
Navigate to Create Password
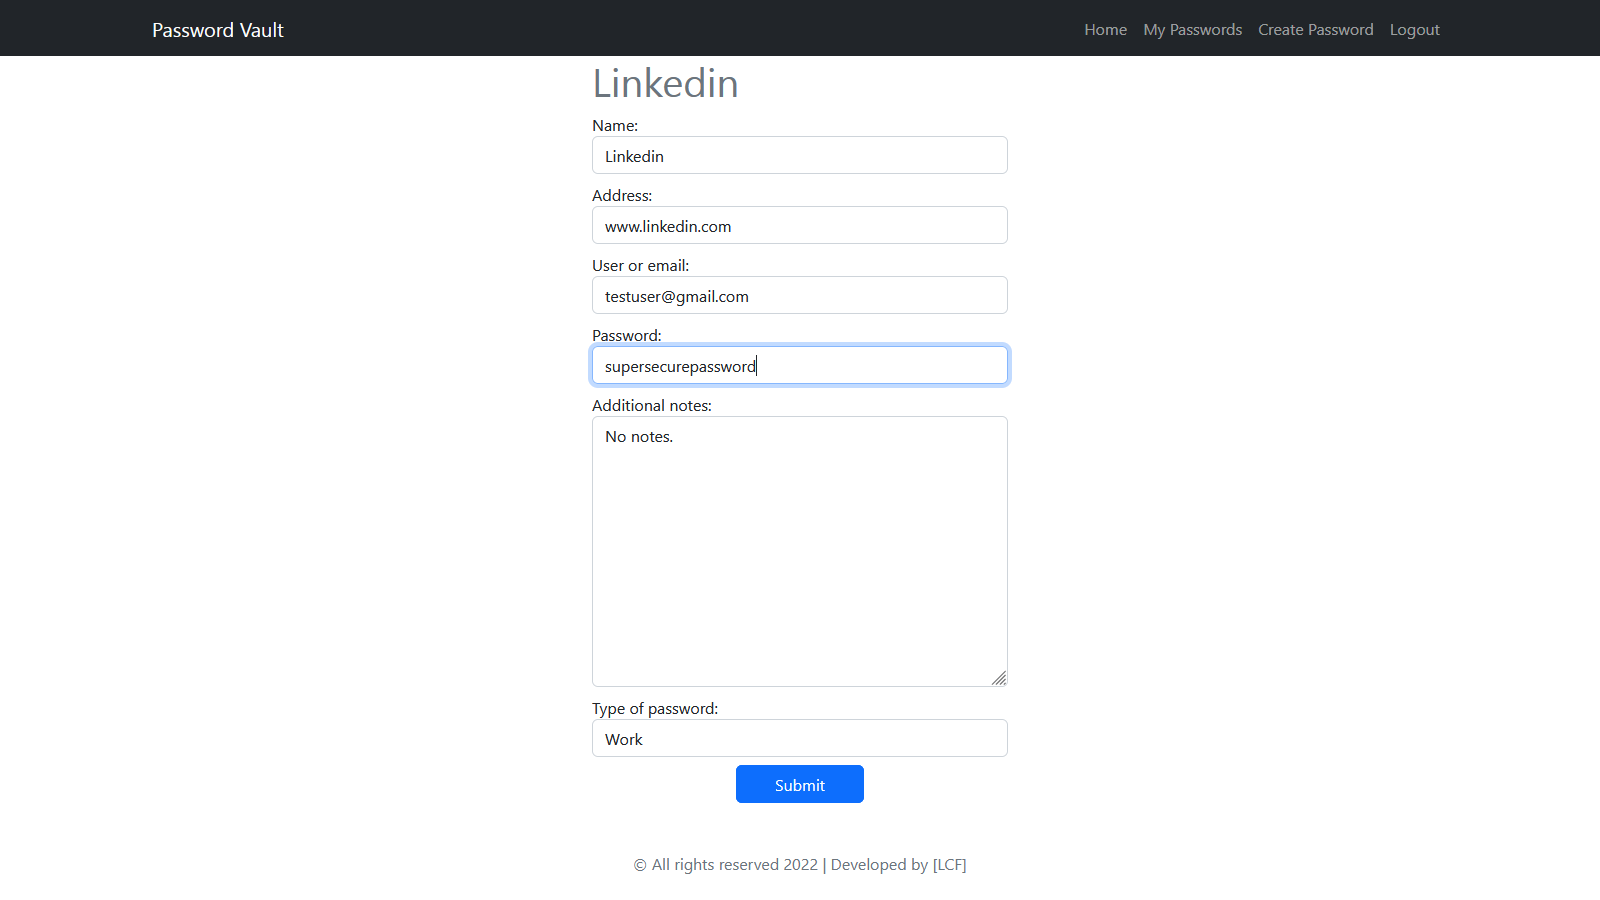click(x=1315, y=30)
